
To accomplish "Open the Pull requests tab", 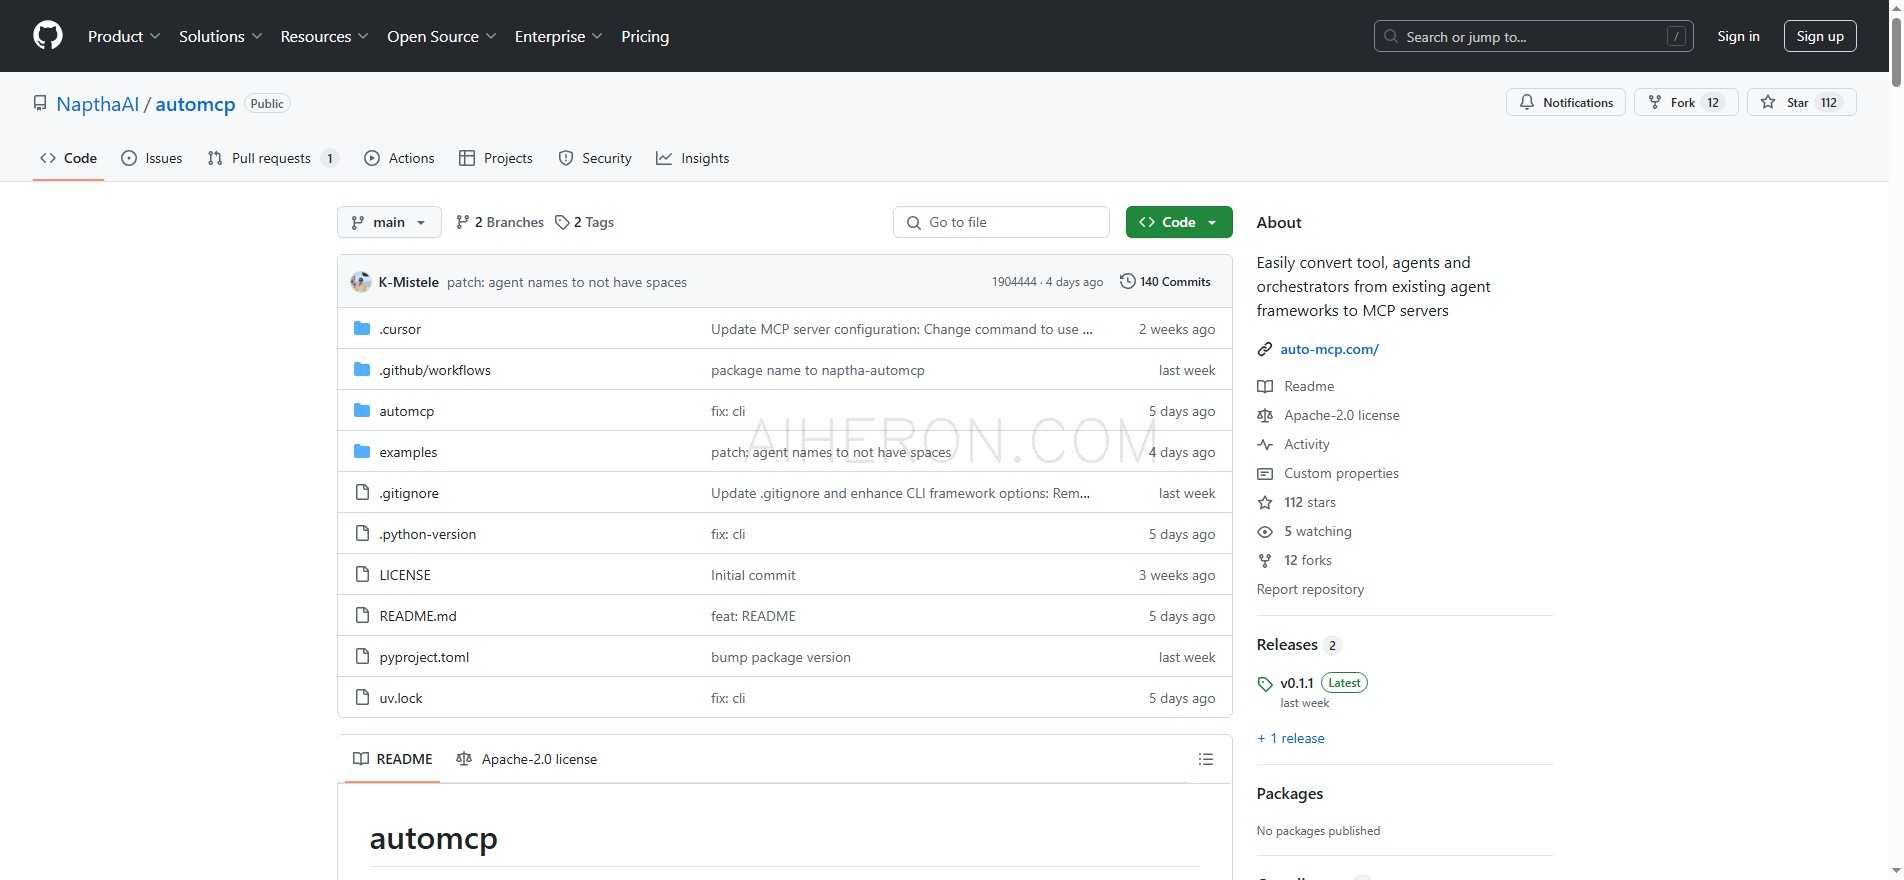I will tap(272, 158).
